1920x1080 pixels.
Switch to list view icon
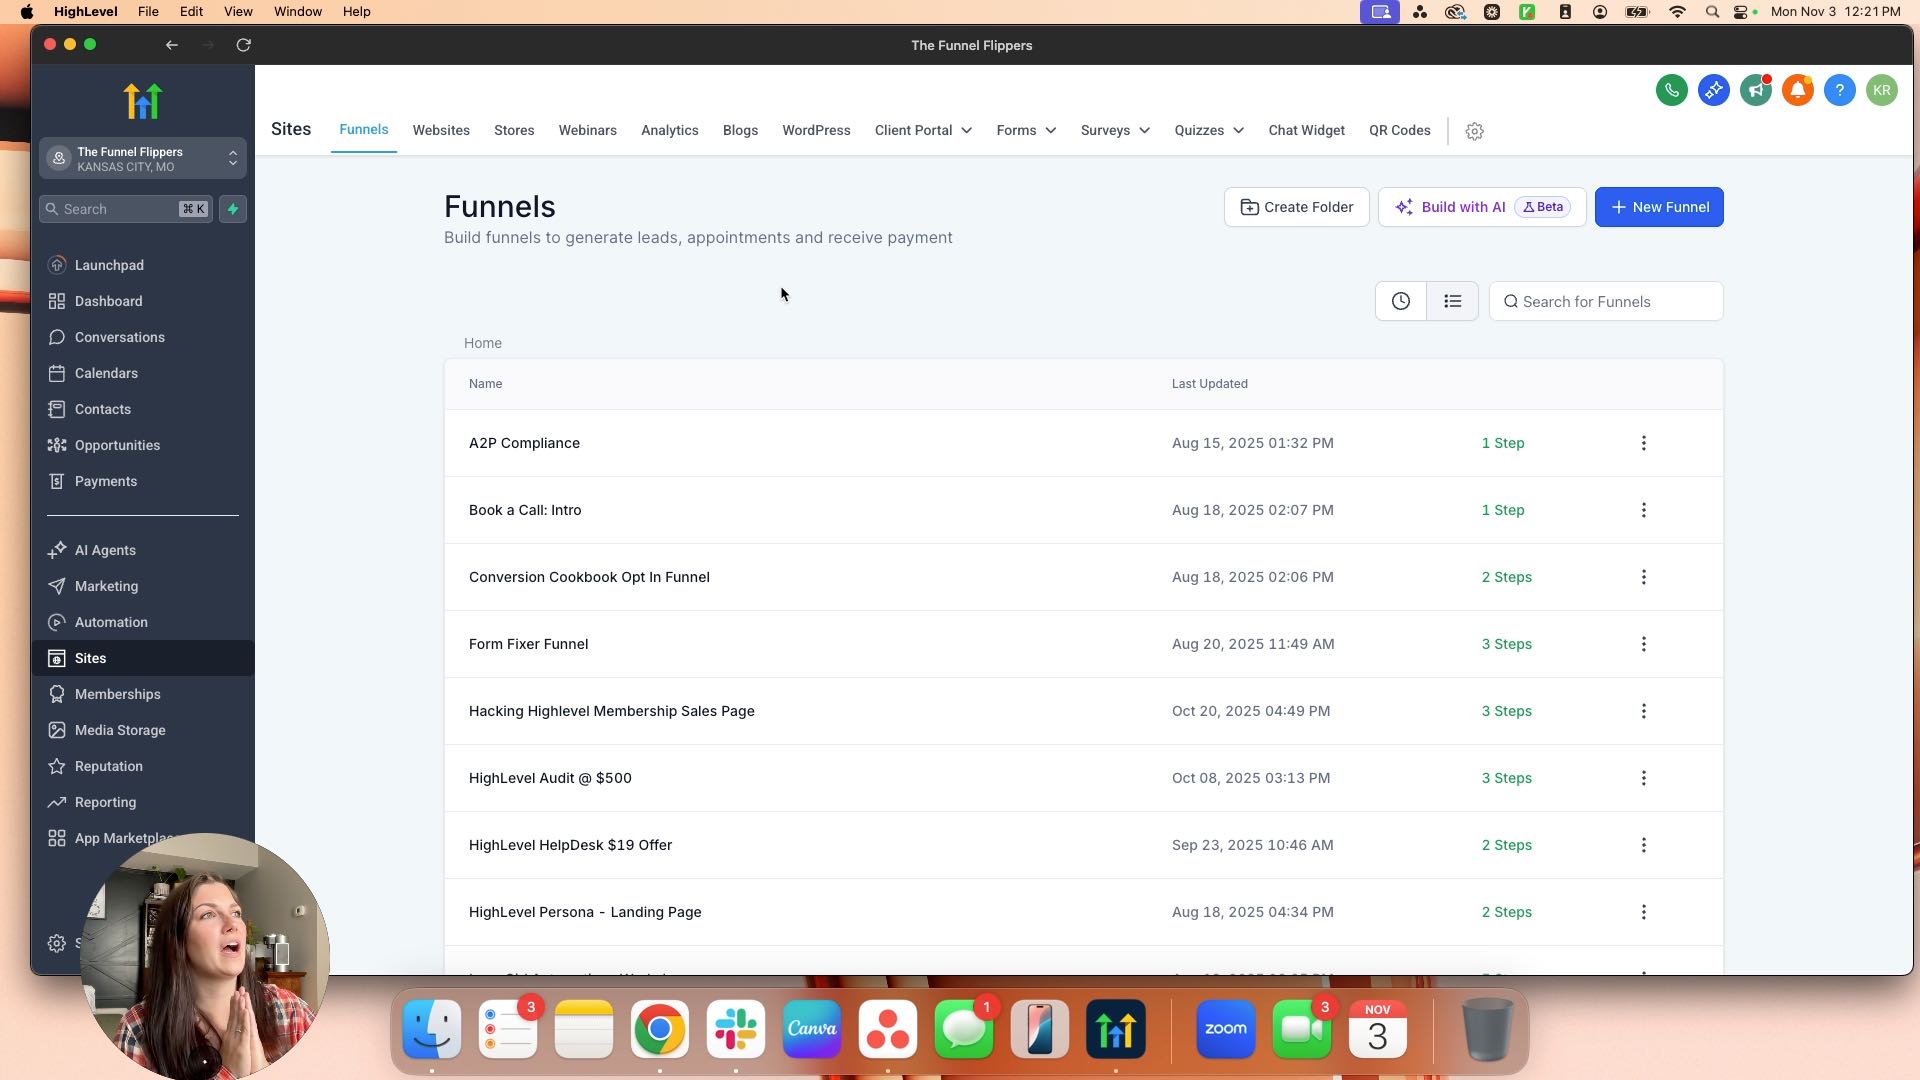coord(1453,301)
